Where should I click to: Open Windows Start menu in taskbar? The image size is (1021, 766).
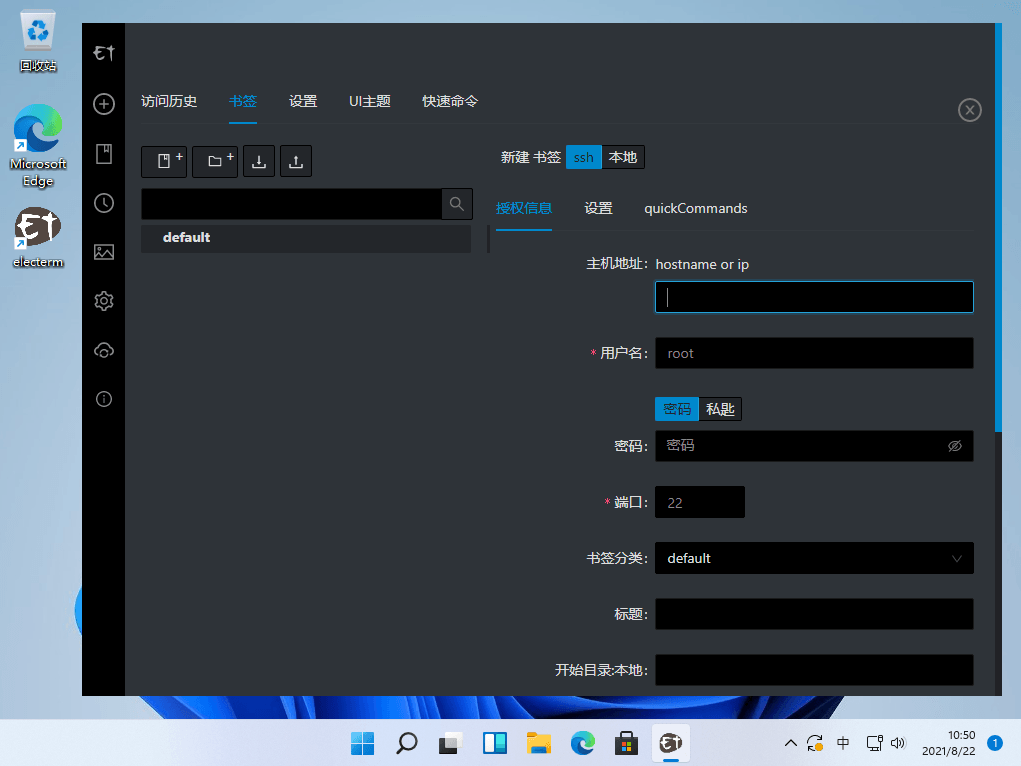(x=363, y=743)
